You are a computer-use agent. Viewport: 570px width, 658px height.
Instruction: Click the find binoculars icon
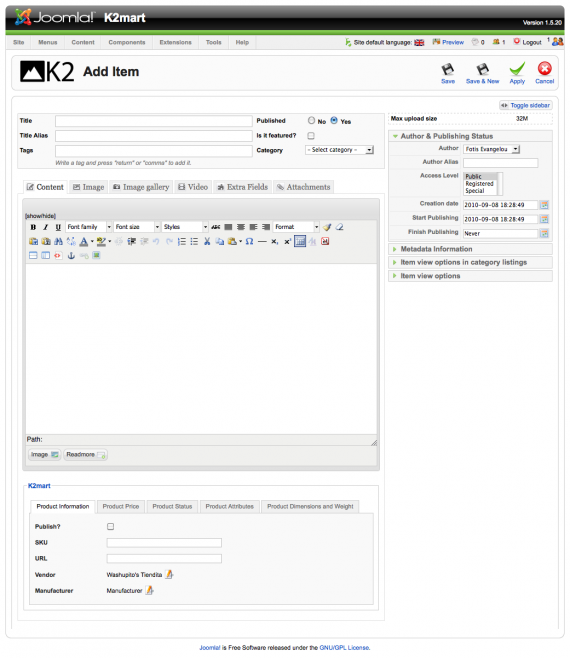[x=58, y=241]
